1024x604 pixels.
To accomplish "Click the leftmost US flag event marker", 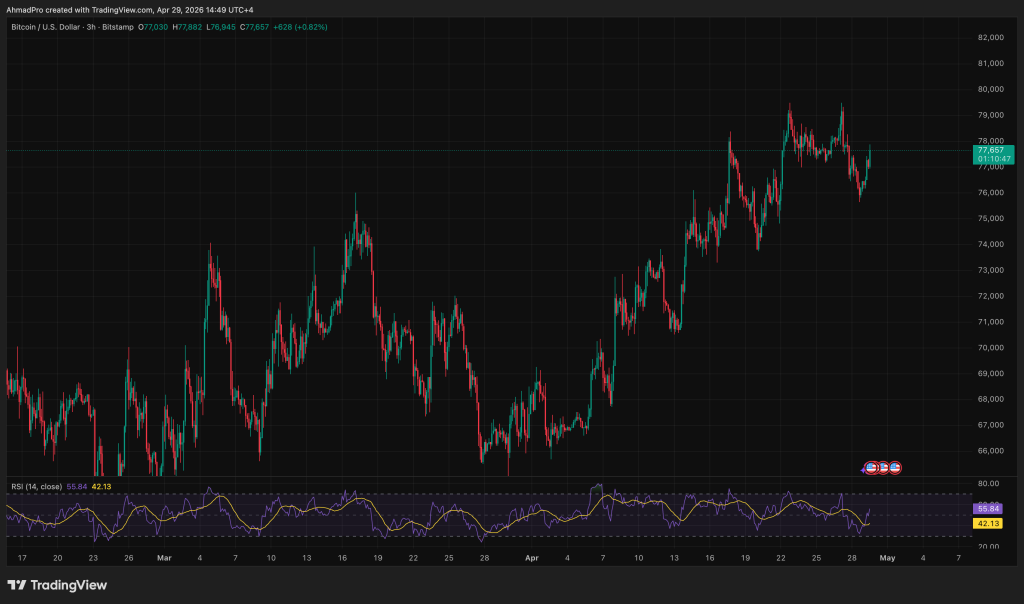I will pos(872,467).
